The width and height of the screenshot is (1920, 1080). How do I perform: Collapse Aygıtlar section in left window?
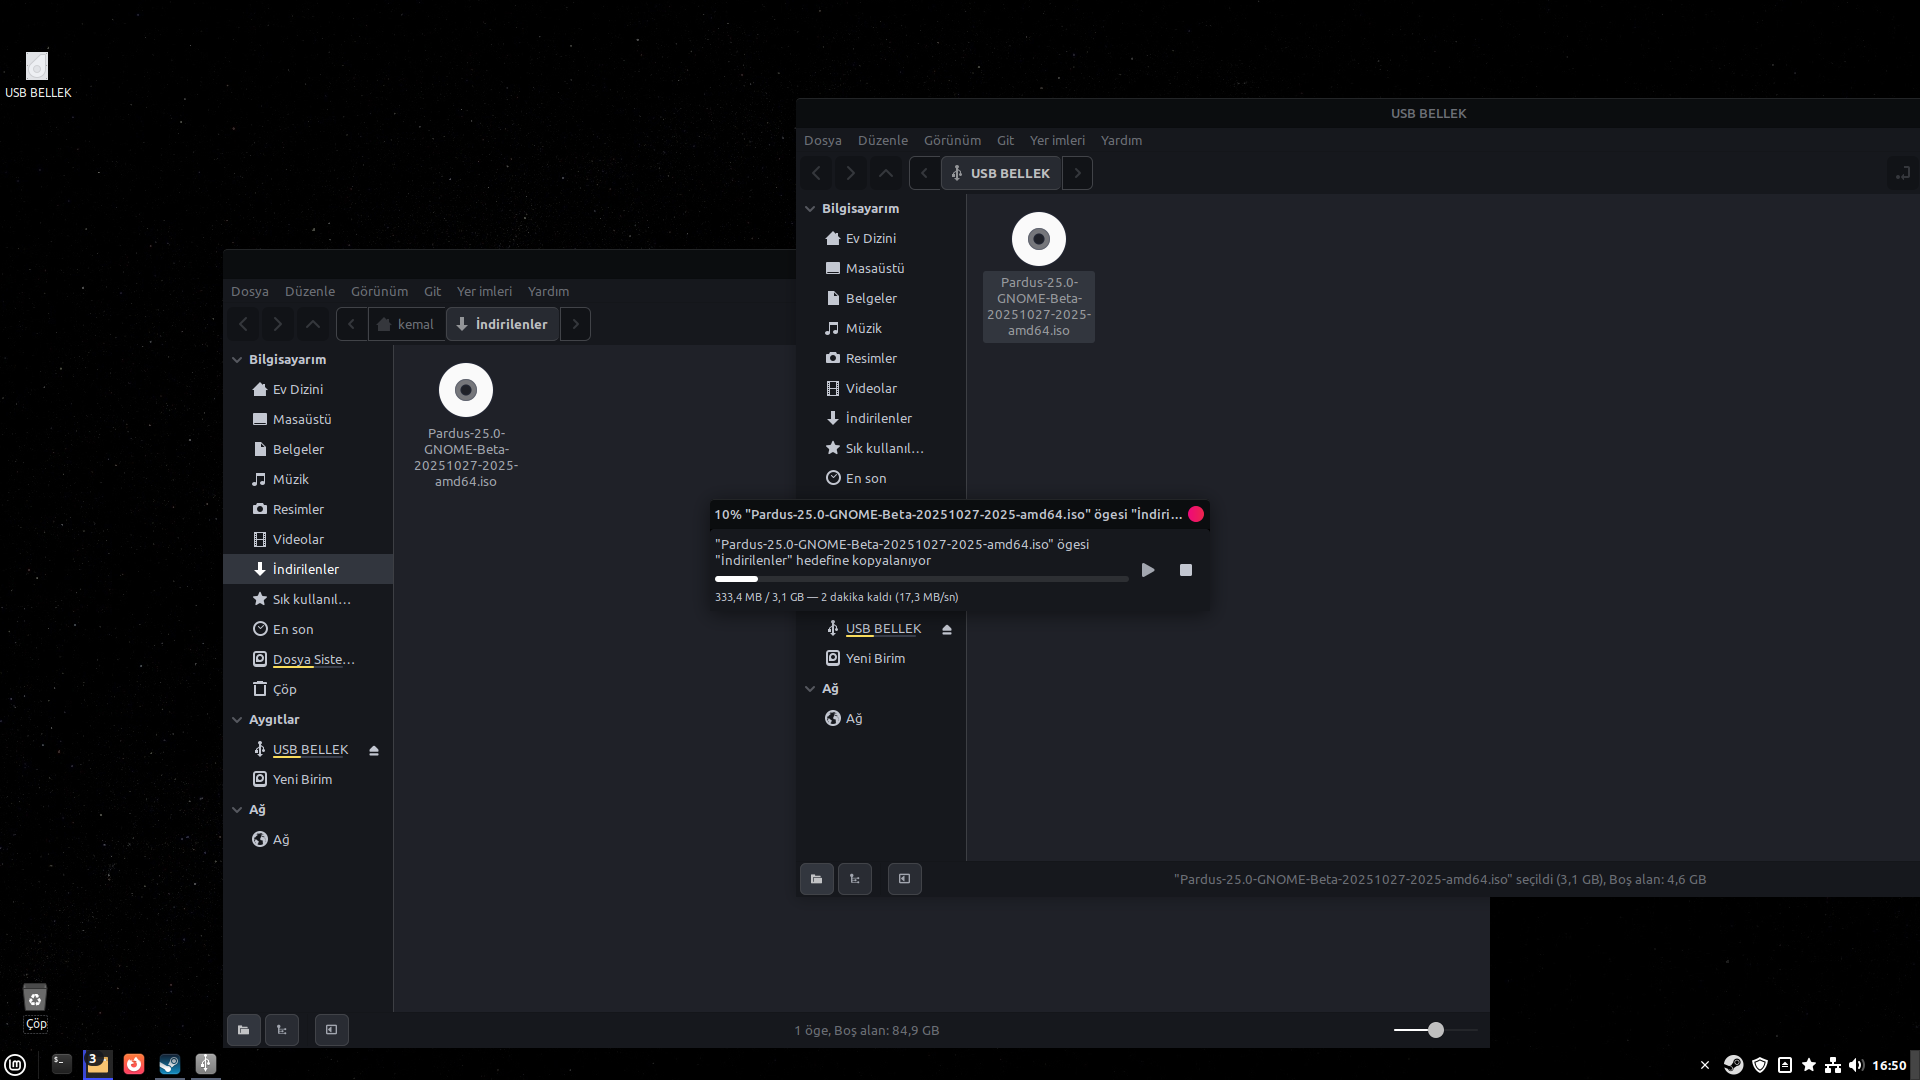[x=237, y=720]
